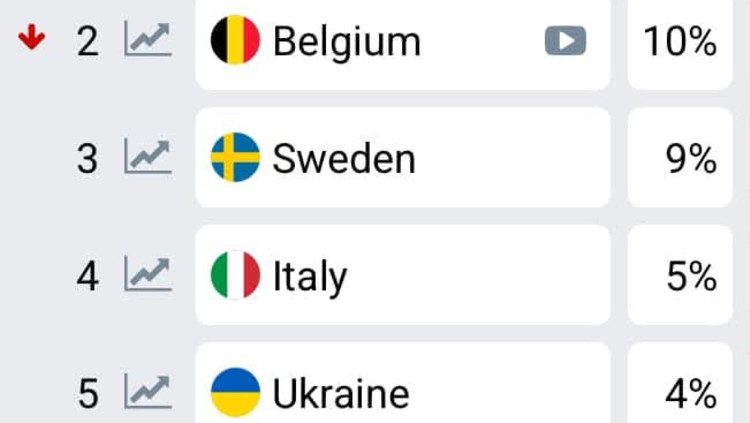Click rank number 3 for Sweden
This screenshot has width=750, height=423.
click(x=88, y=159)
